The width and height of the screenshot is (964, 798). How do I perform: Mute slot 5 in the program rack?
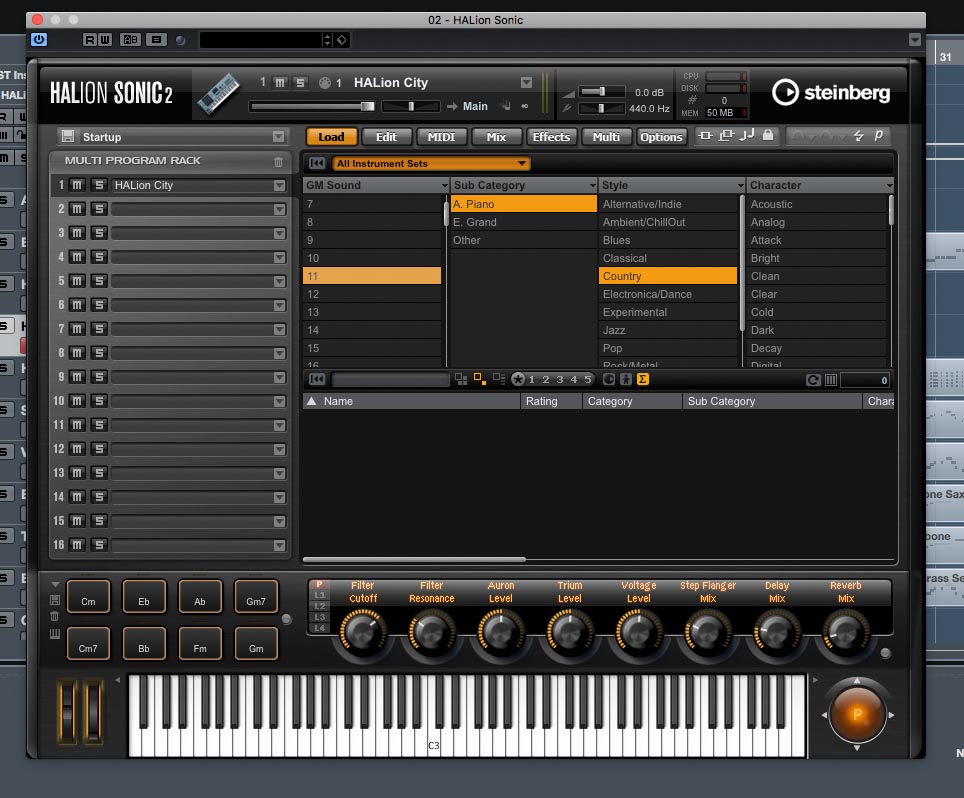77,281
